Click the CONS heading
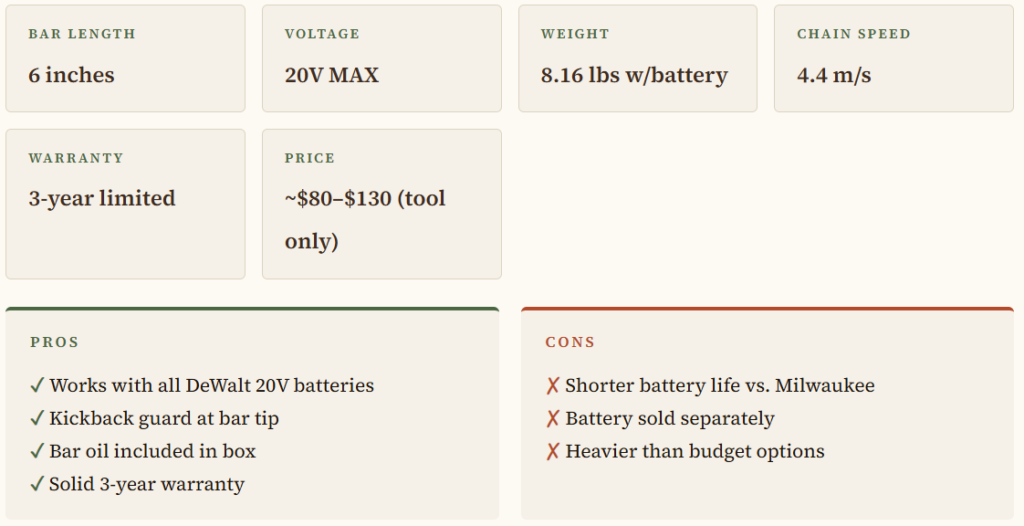The width and height of the screenshot is (1024, 526). [x=570, y=342]
